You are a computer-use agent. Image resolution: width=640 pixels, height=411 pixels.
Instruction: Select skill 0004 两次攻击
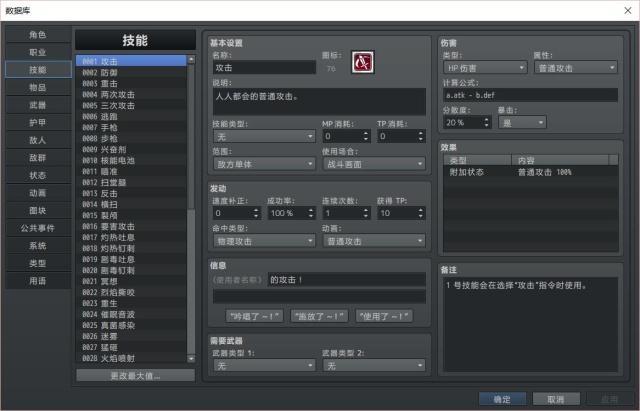tap(131, 95)
